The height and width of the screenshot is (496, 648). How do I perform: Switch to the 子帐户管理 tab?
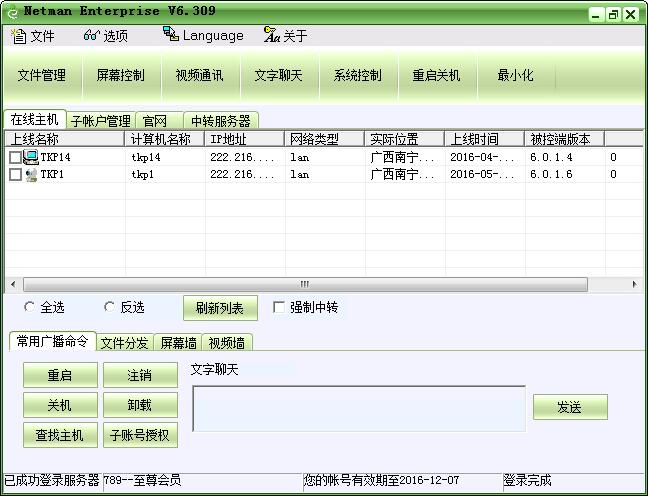[101, 121]
